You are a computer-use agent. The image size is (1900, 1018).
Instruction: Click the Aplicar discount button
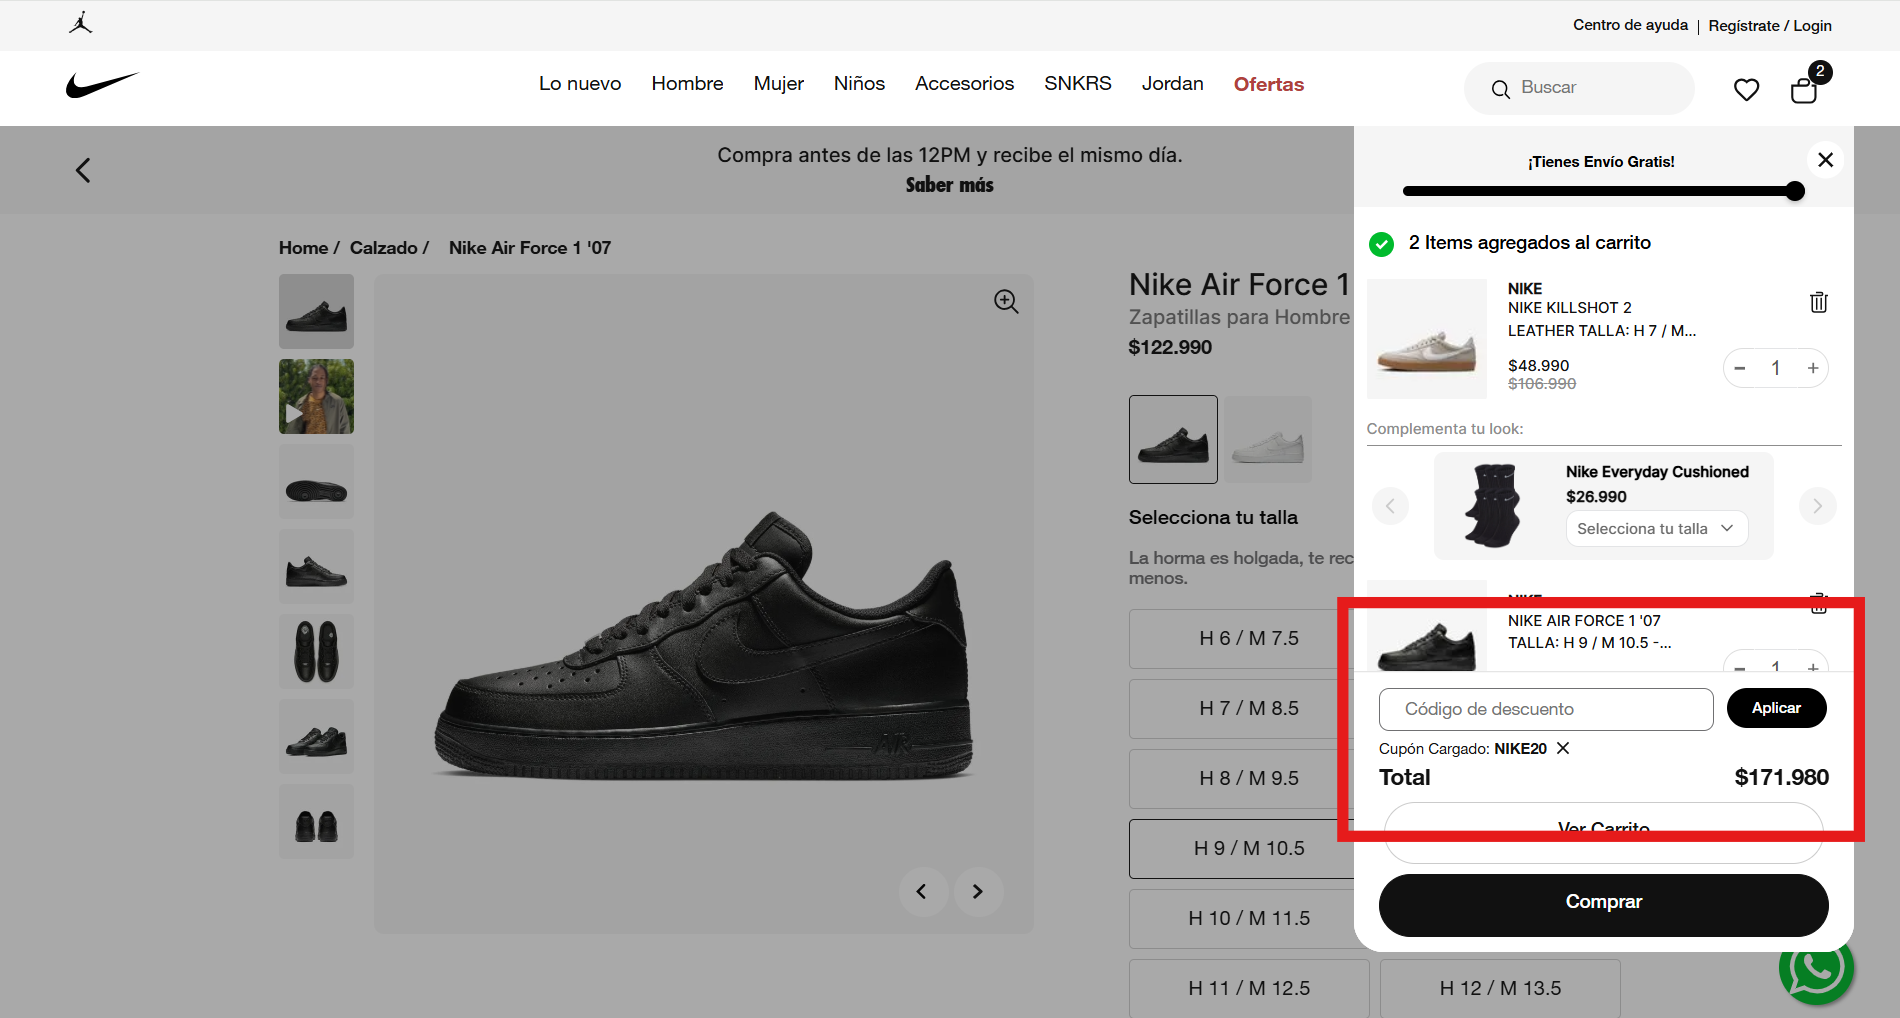pyautogui.click(x=1776, y=708)
